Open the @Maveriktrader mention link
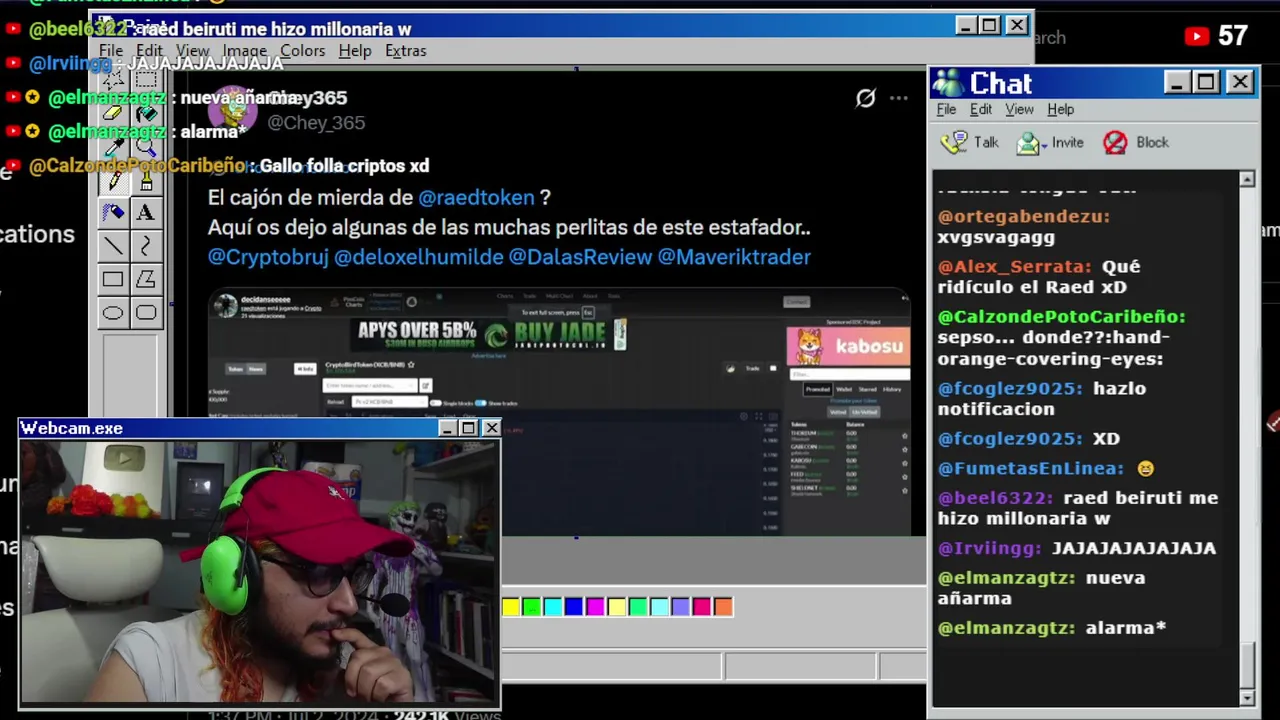The width and height of the screenshot is (1280, 720). click(734, 257)
